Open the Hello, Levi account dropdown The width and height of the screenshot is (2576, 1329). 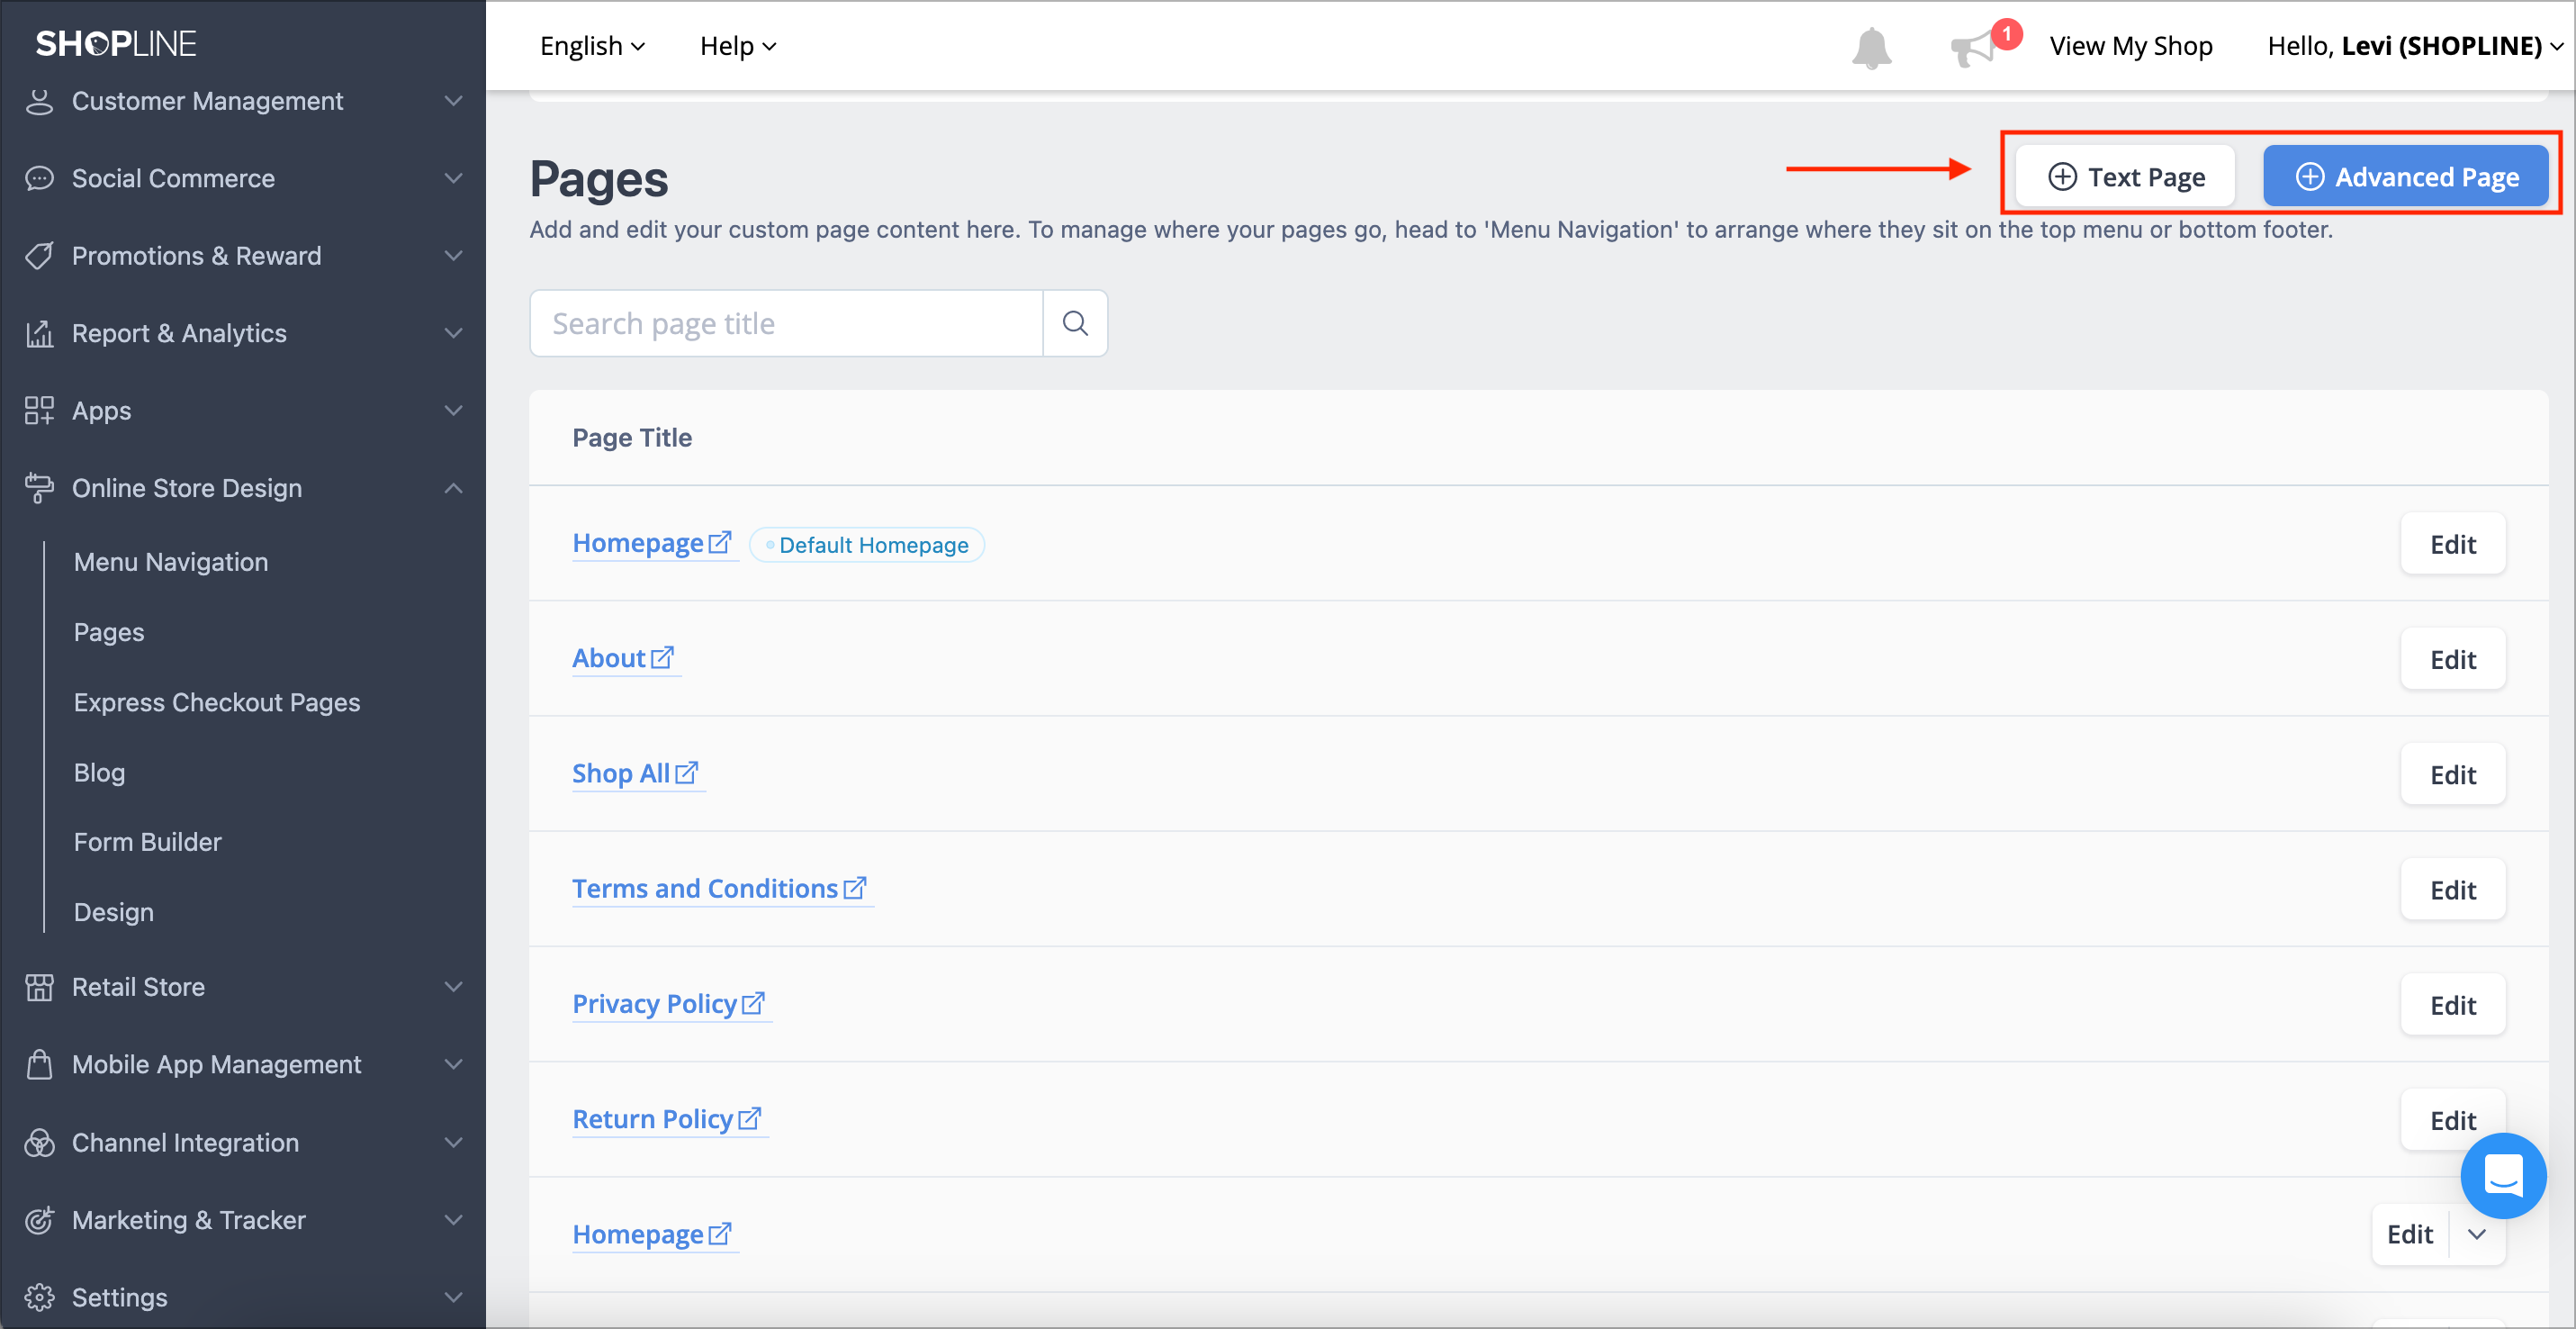click(2414, 46)
